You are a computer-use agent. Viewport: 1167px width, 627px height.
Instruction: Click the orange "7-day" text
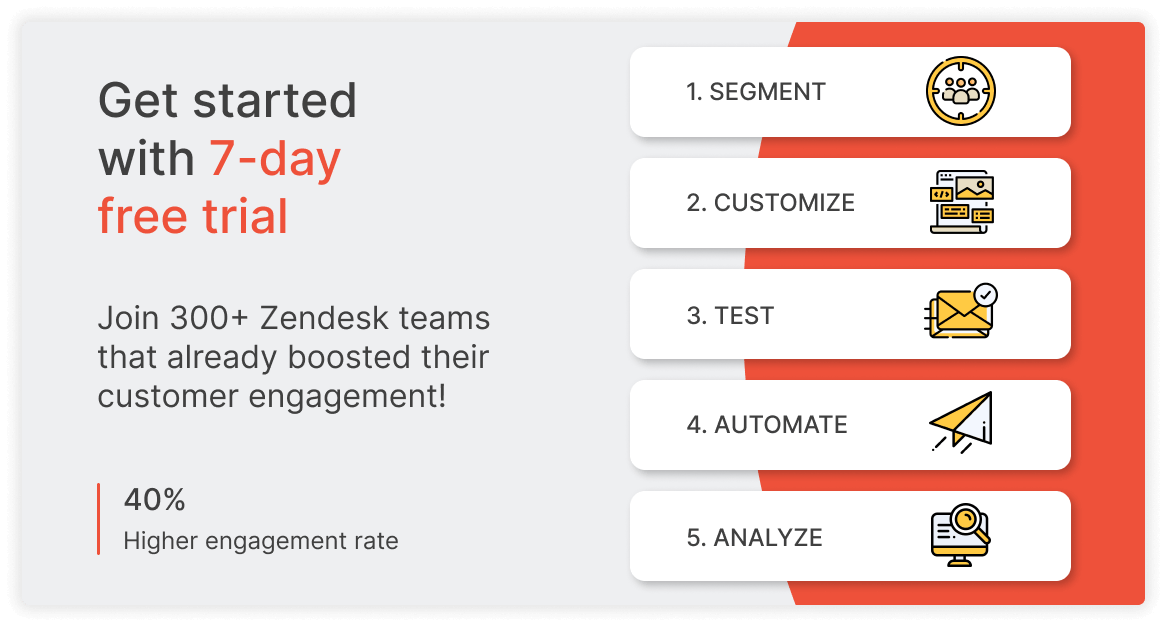(x=275, y=159)
